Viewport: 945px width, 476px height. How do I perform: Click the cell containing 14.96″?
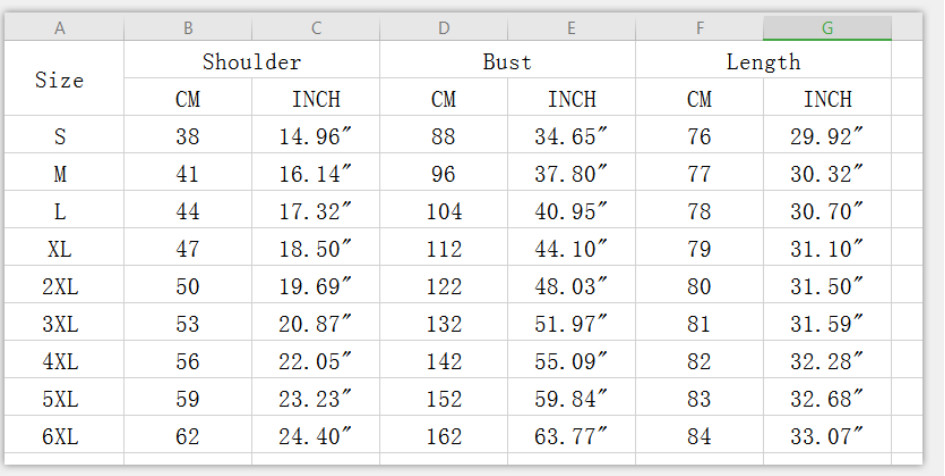point(316,137)
